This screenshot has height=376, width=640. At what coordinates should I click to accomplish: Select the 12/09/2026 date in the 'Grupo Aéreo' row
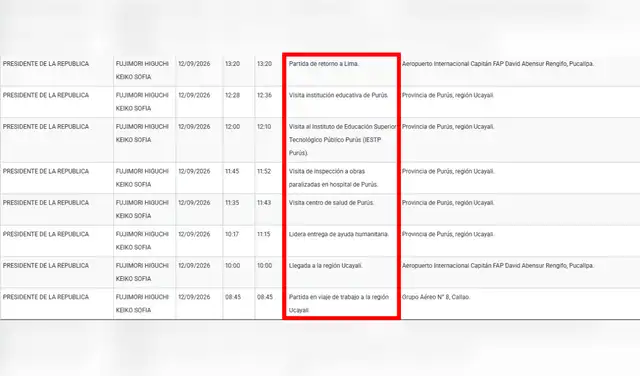coord(194,297)
